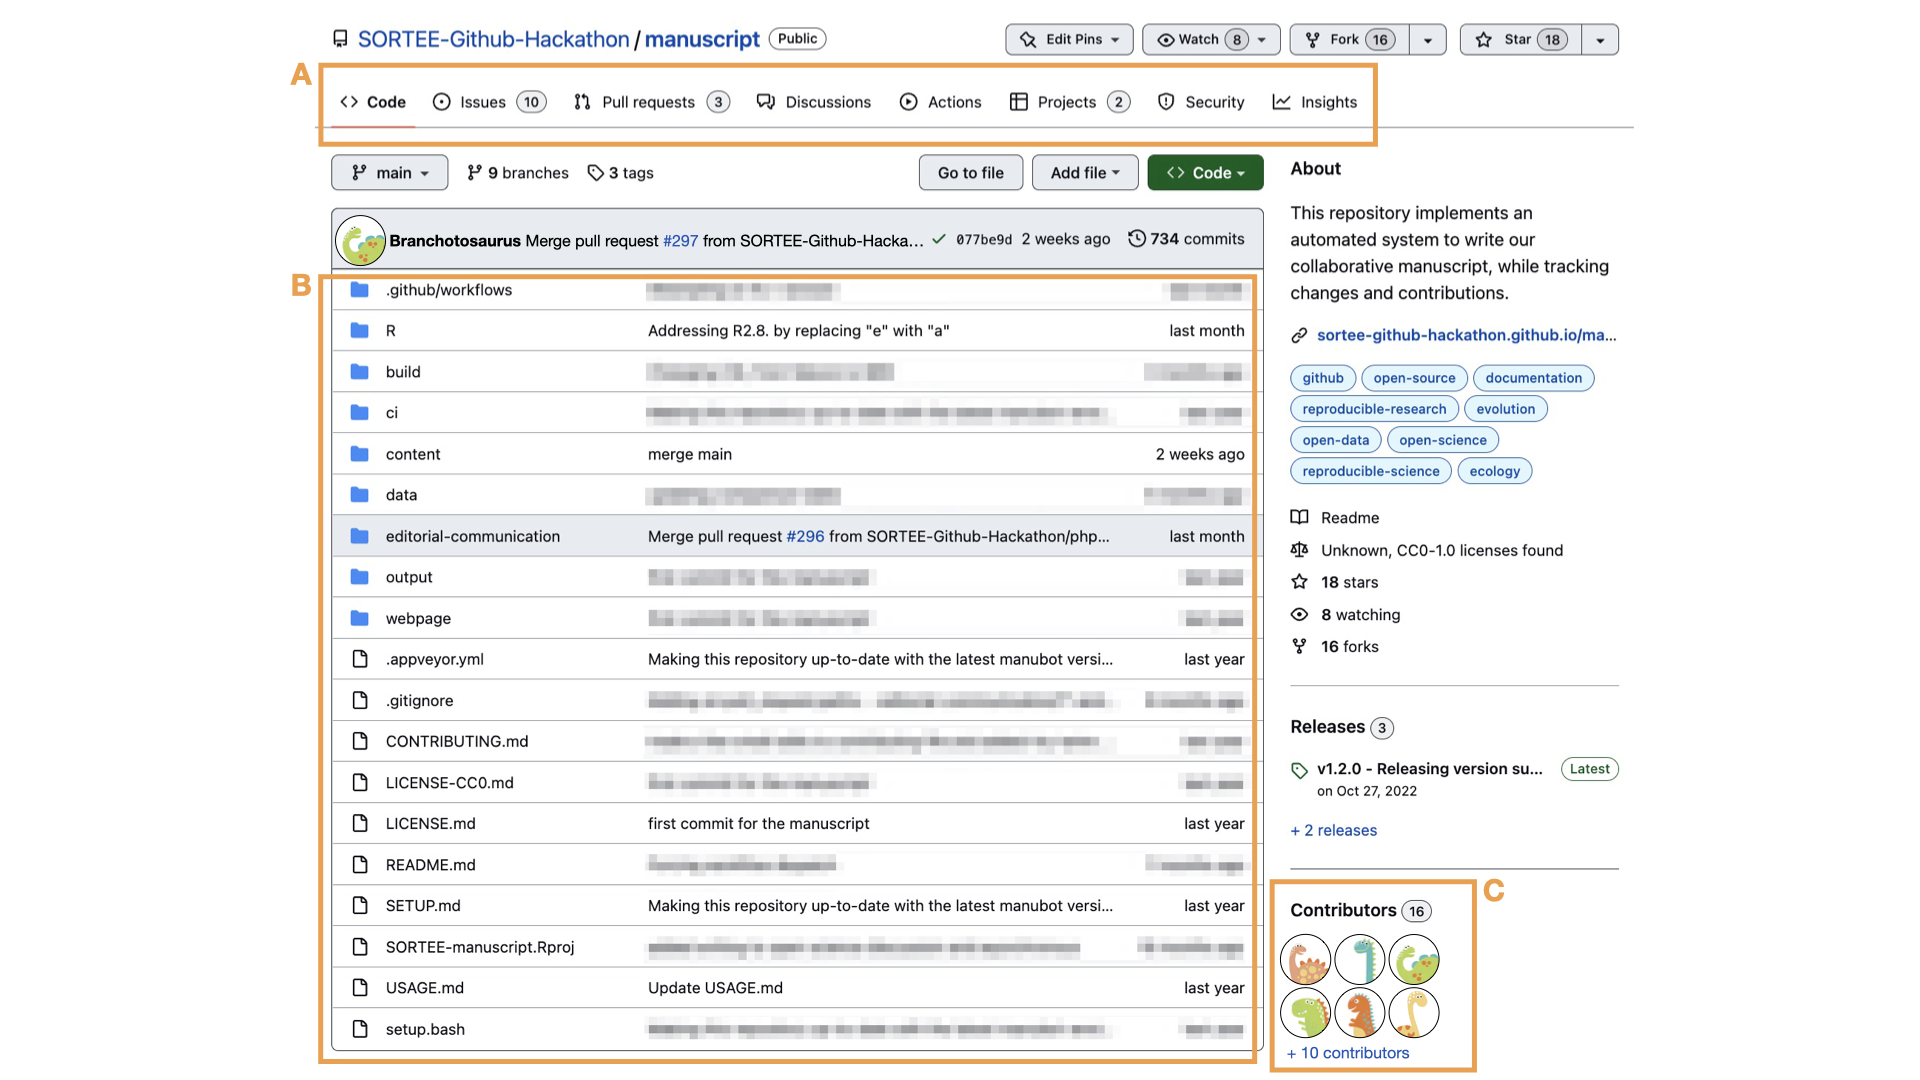Click the Go to file button
The width and height of the screenshot is (1920, 1080).
(971, 173)
